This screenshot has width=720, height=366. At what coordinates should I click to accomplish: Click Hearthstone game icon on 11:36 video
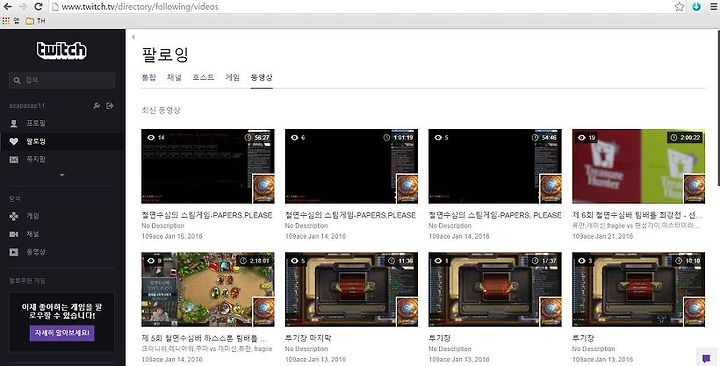point(407,312)
